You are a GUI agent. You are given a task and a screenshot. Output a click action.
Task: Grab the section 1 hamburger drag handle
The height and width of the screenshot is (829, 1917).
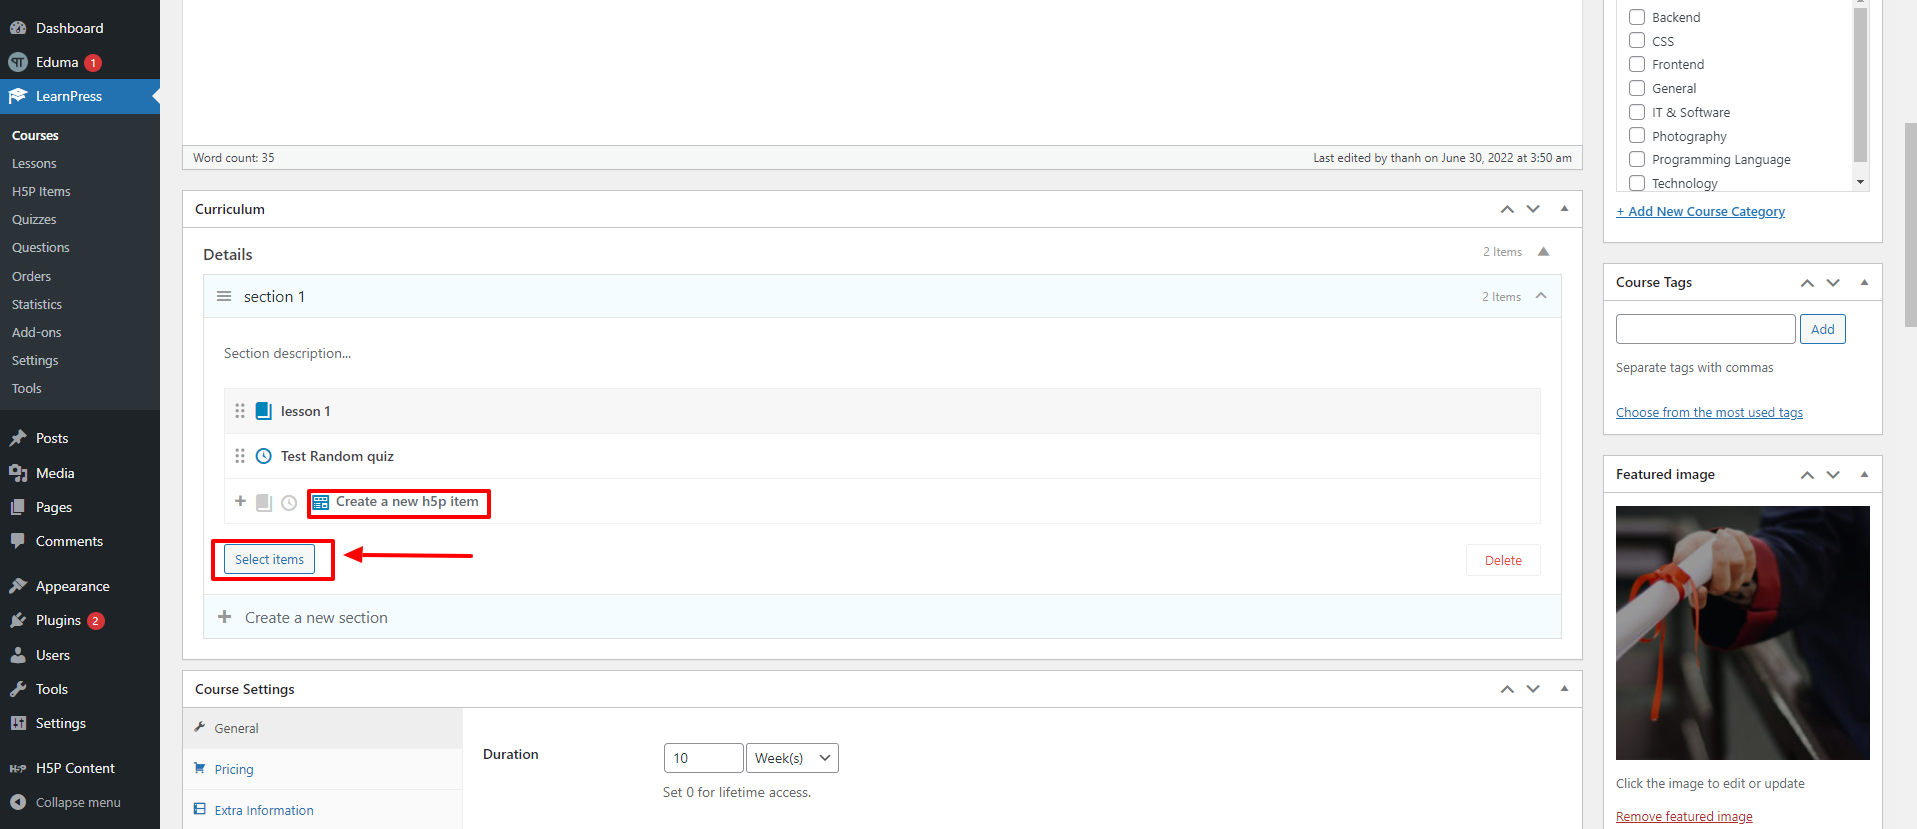tap(224, 297)
